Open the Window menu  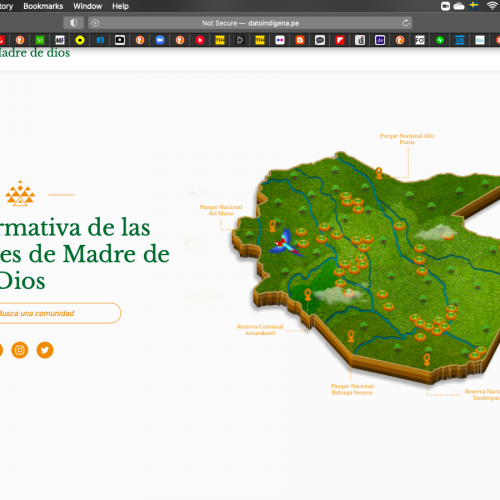(x=88, y=6)
